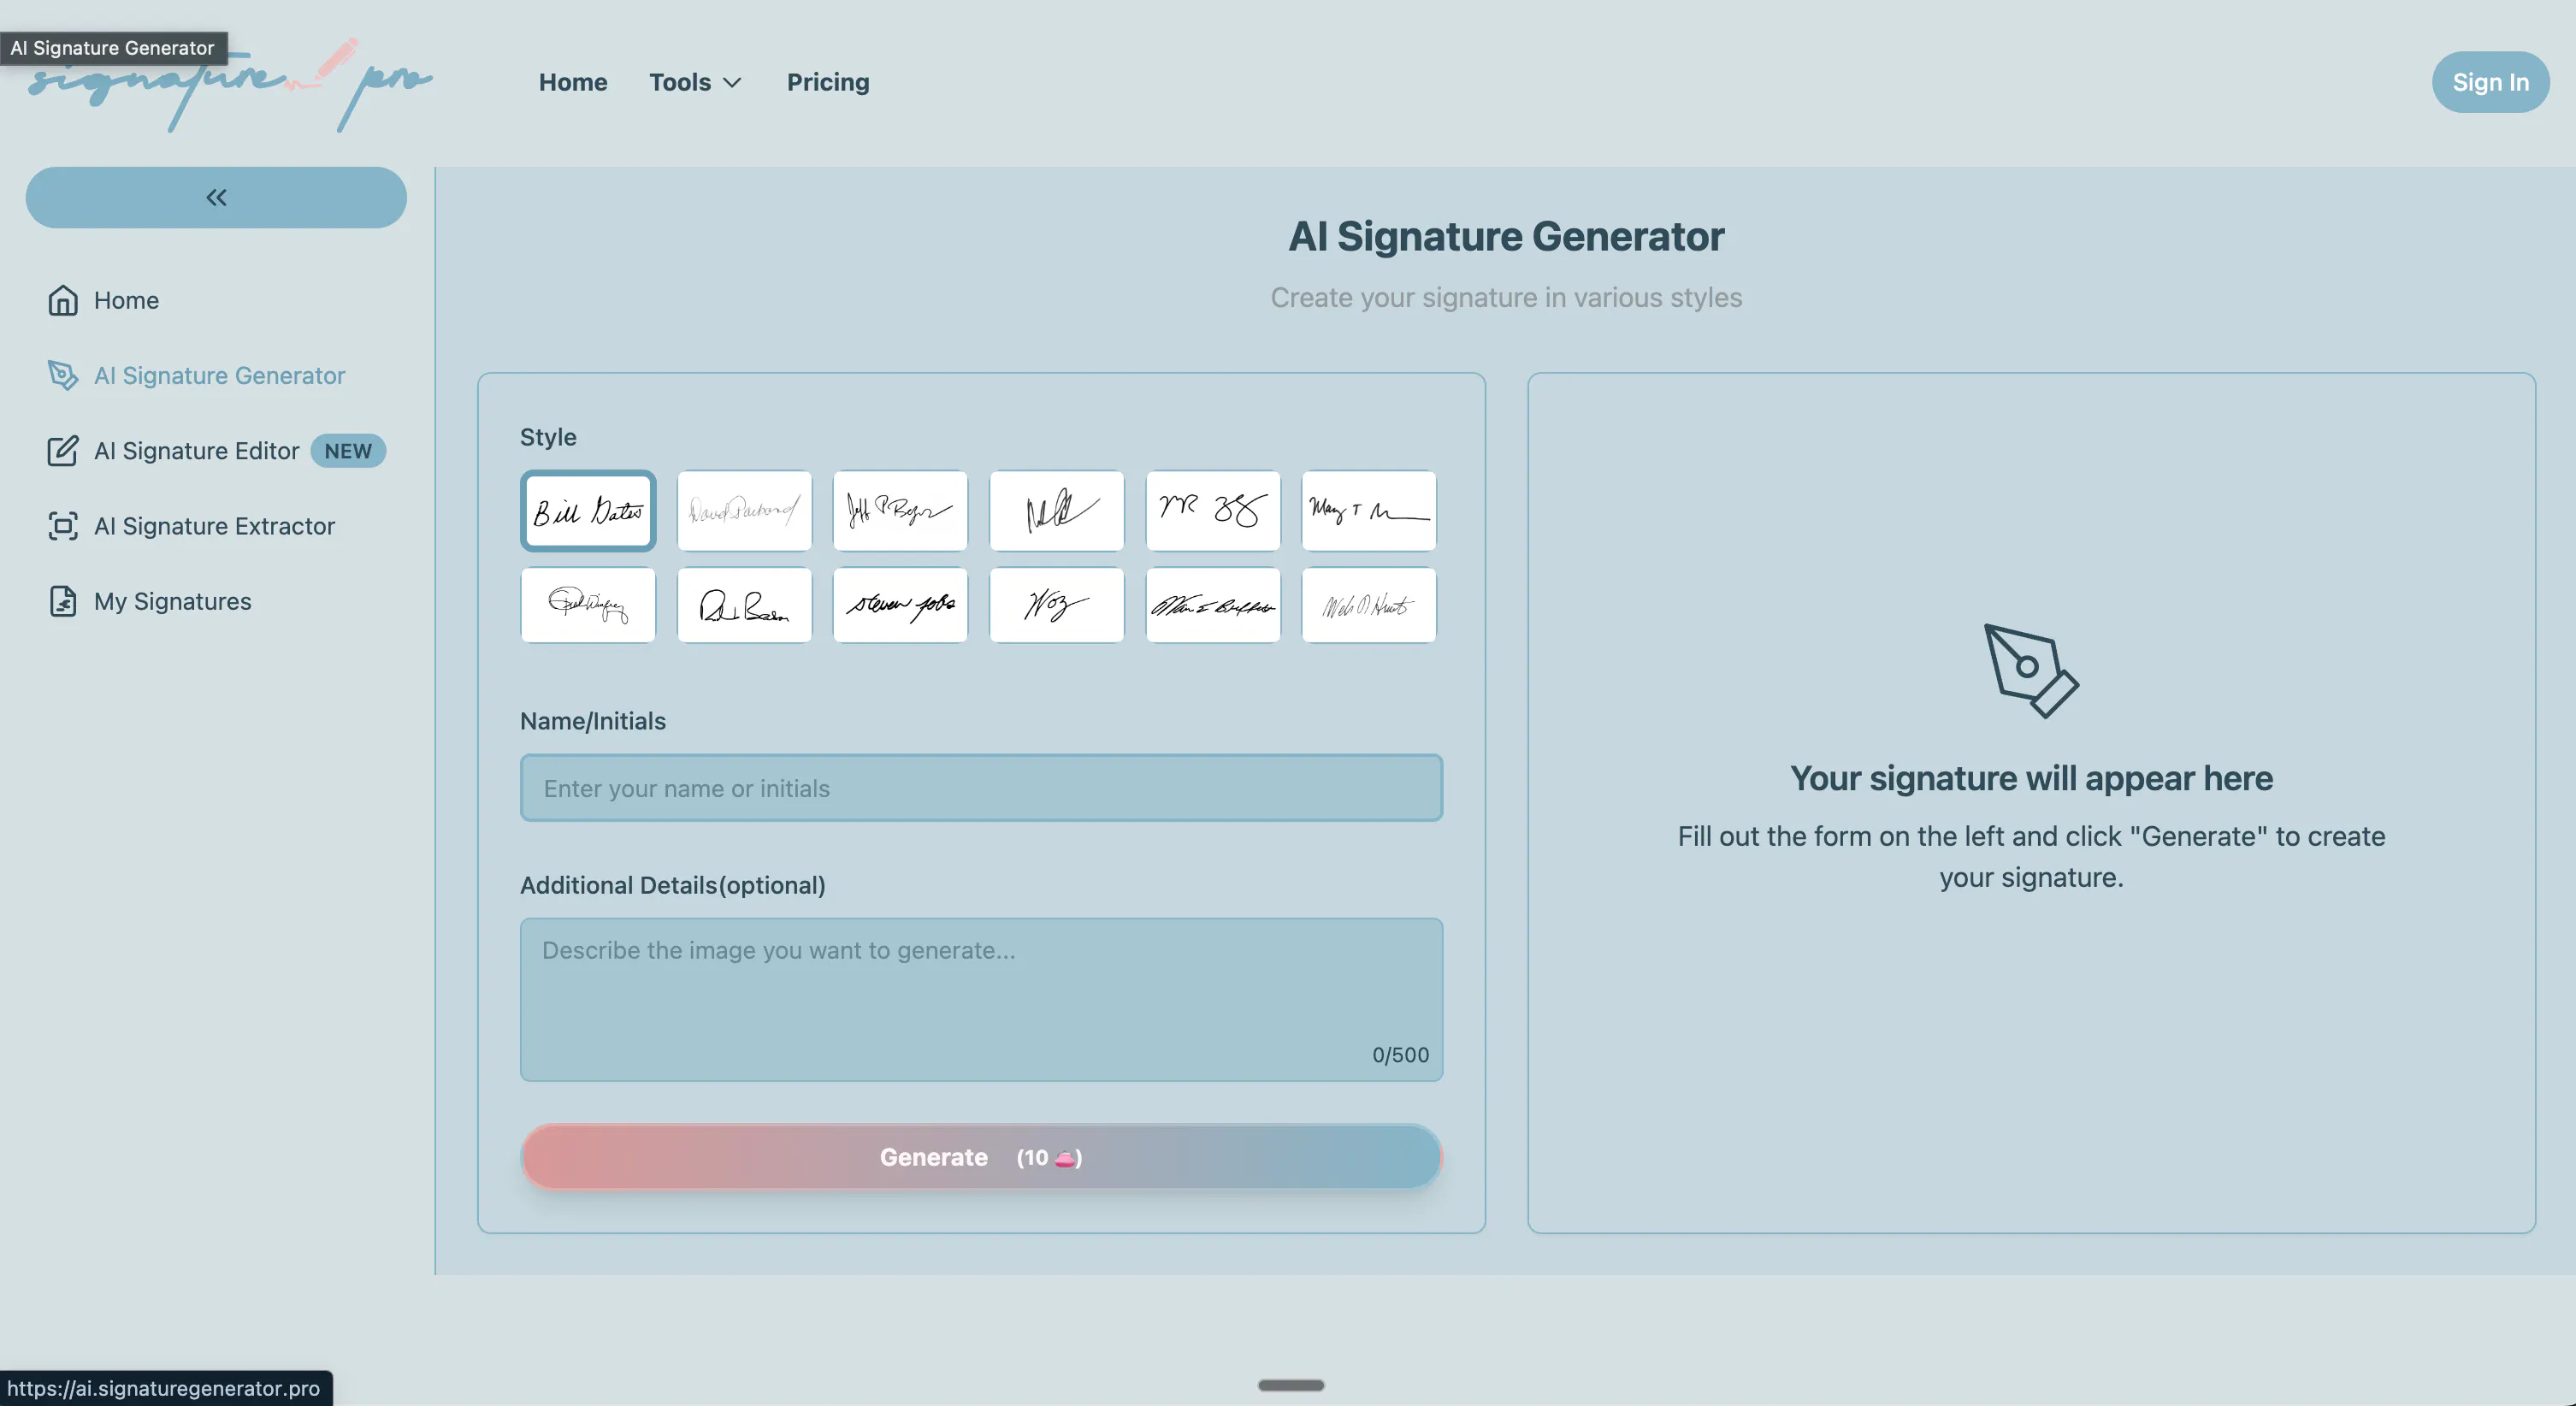Click the credit icon on Generate button
2576x1406 pixels.
click(1065, 1158)
